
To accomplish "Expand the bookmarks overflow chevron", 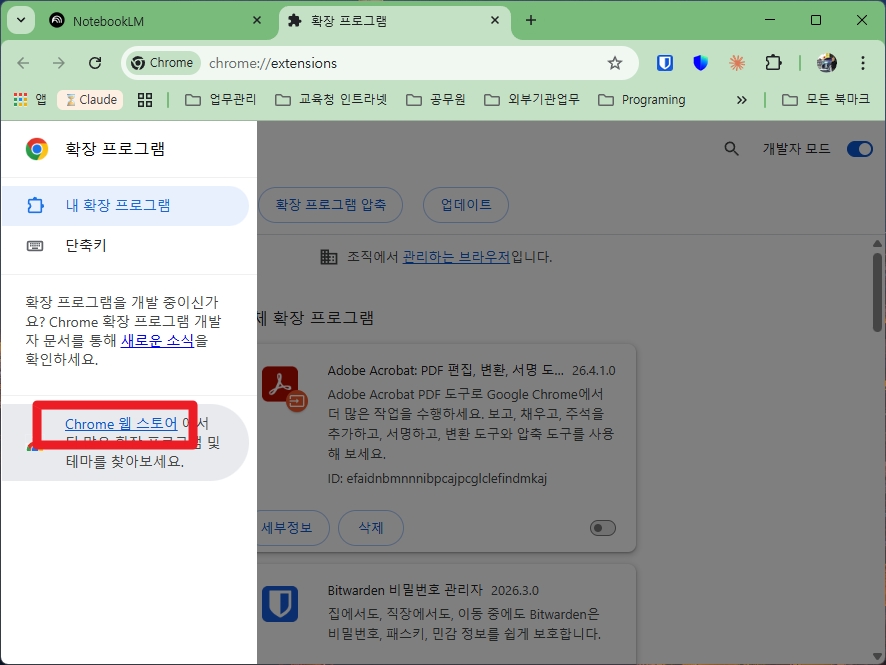I will click(x=741, y=99).
